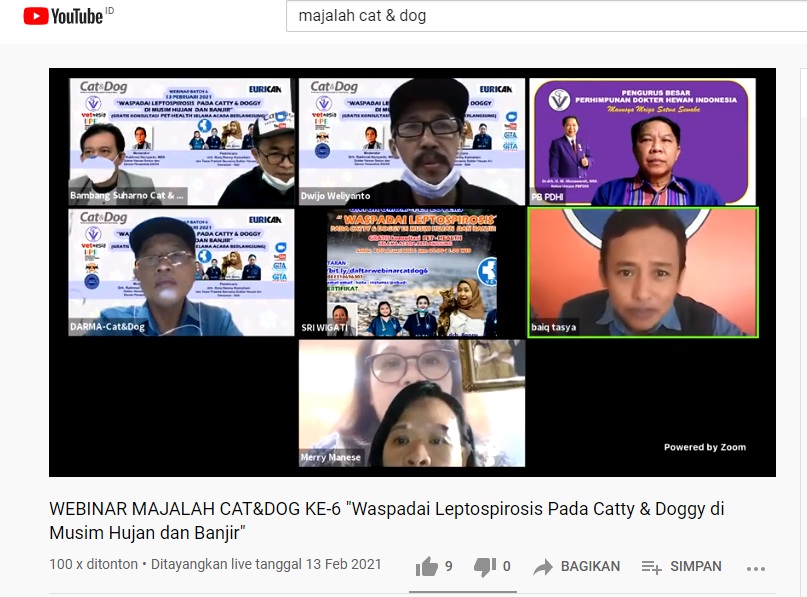Screen dimensions: 807x597
Task: Click the like count number 9
Action: pyautogui.click(x=449, y=566)
